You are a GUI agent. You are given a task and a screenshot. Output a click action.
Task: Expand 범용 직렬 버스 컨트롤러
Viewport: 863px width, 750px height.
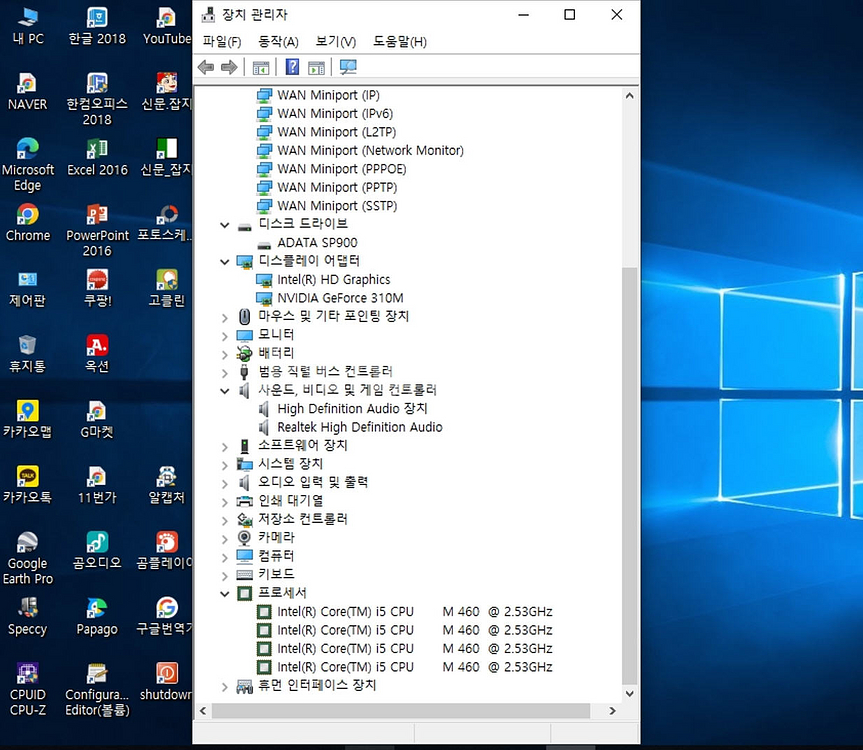point(225,373)
